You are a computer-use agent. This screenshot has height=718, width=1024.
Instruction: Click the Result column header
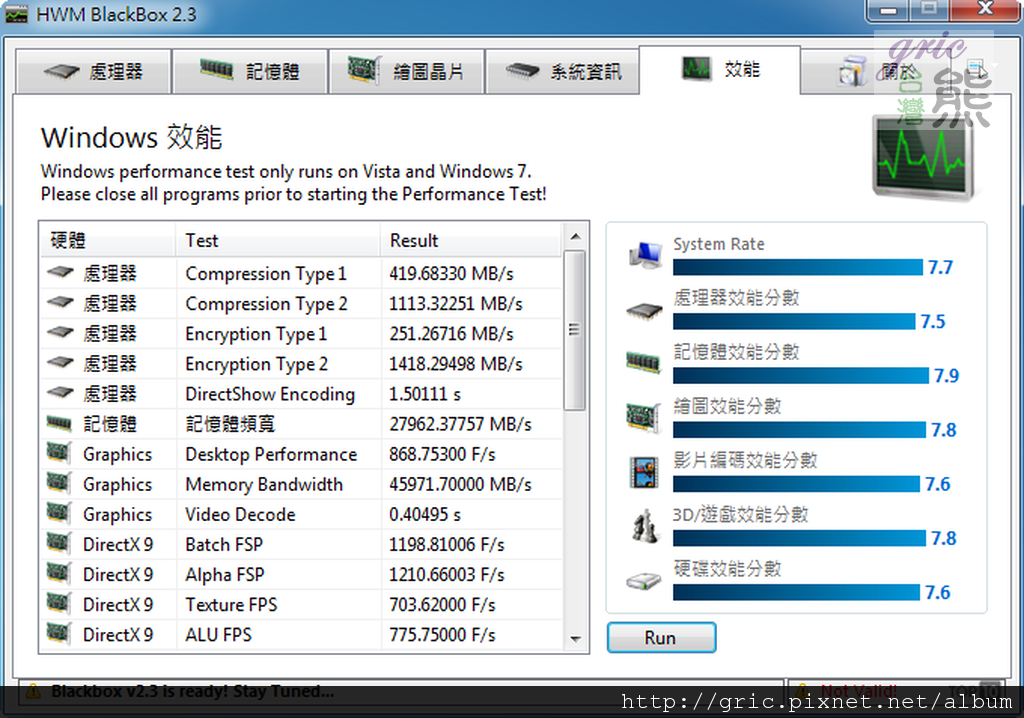470,240
